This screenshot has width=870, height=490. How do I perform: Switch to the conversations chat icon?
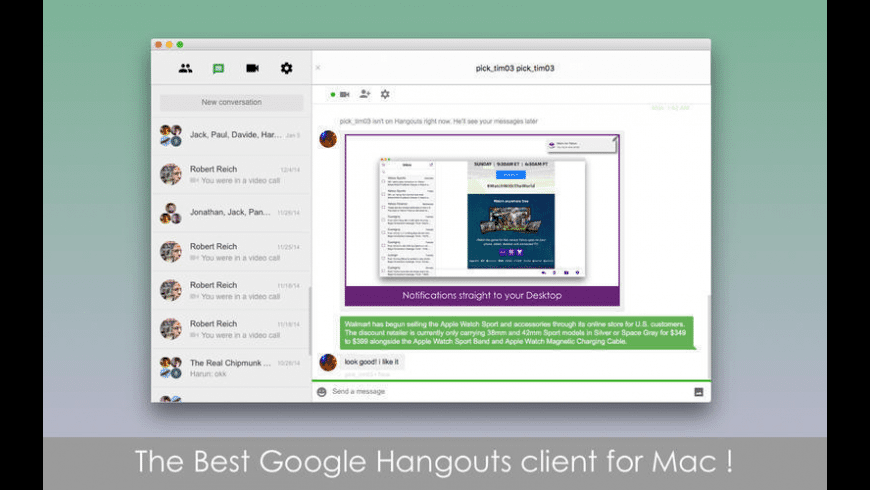[219, 68]
